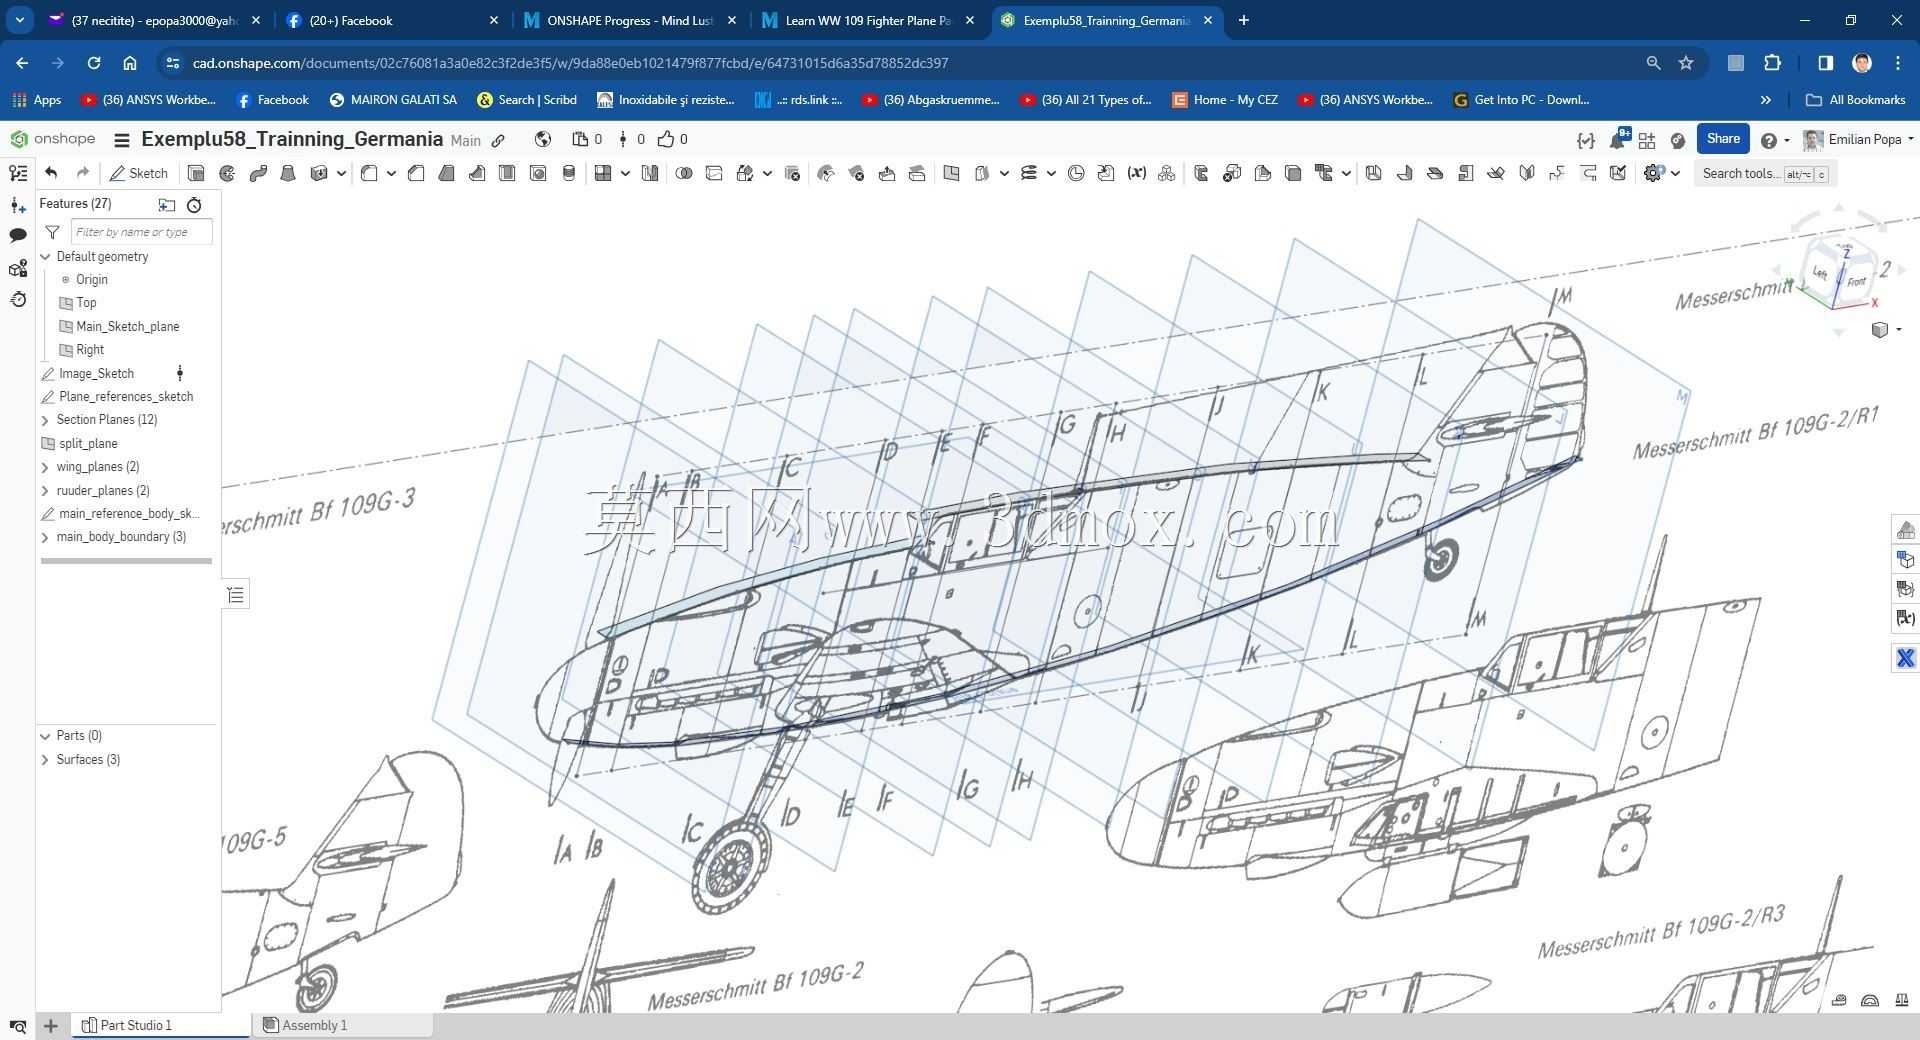
Task: Open the Onshape document hamburger menu
Action: click(x=122, y=140)
